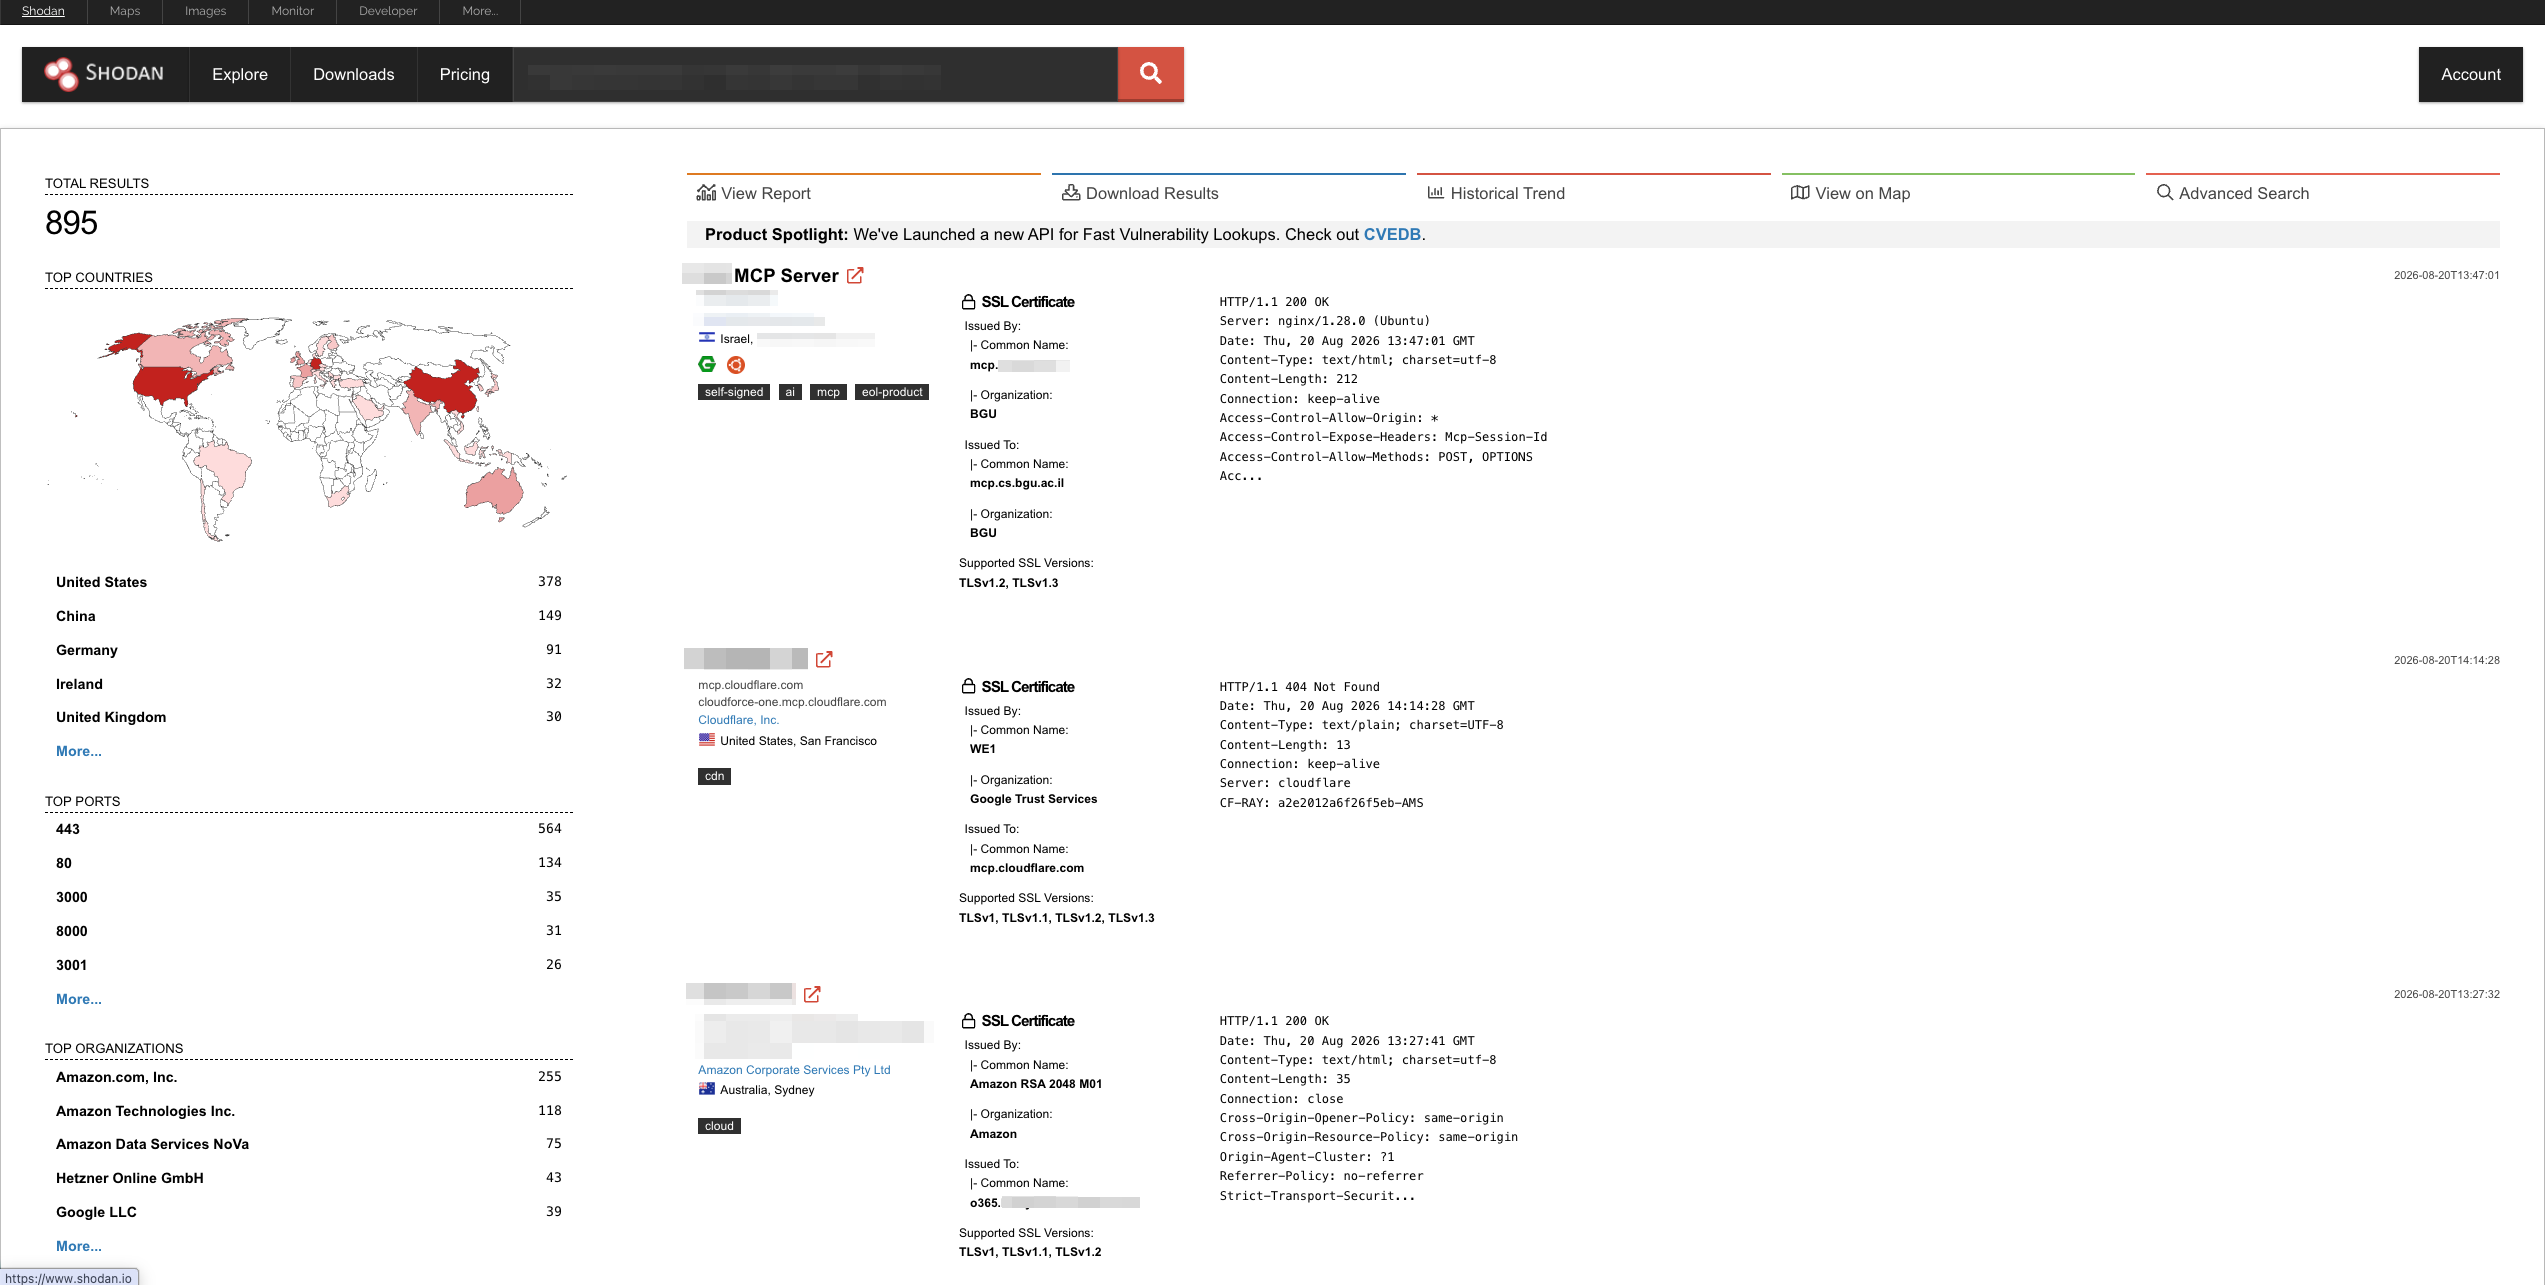The height and width of the screenshot is (1285, 2545).
Task: Open Advanced Search
Action: [x=2233, y=193]
